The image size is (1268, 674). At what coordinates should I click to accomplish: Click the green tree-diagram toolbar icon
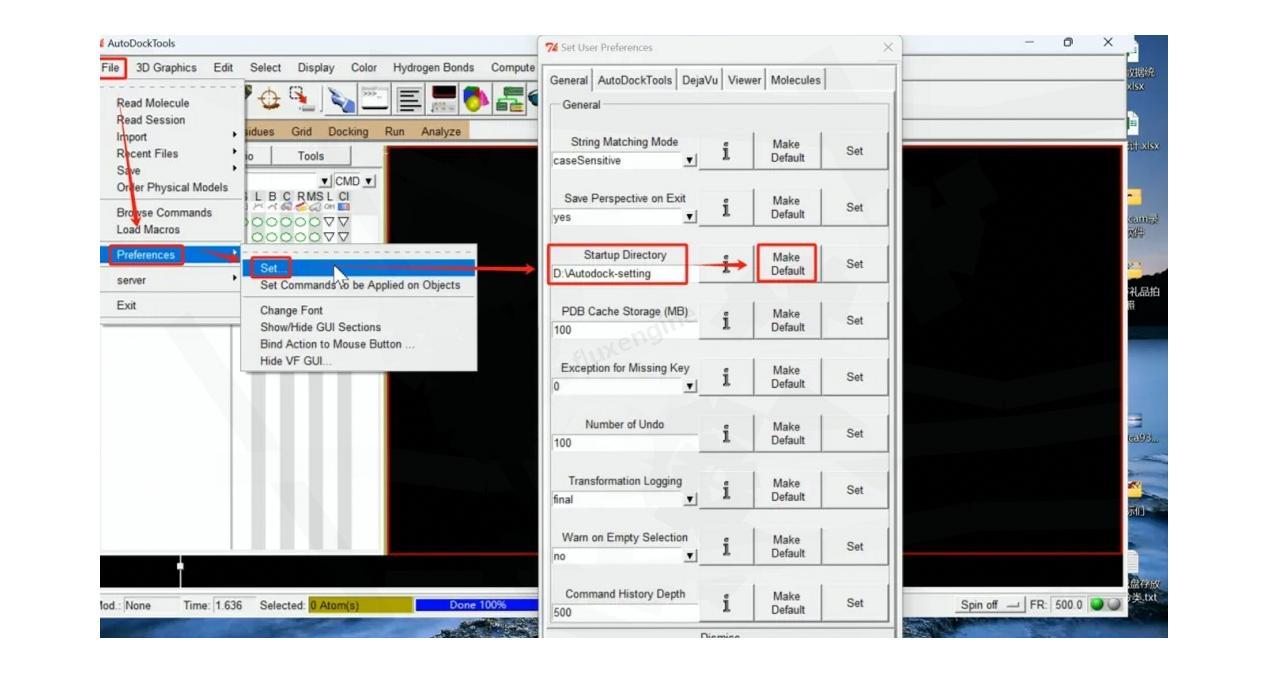510,99
